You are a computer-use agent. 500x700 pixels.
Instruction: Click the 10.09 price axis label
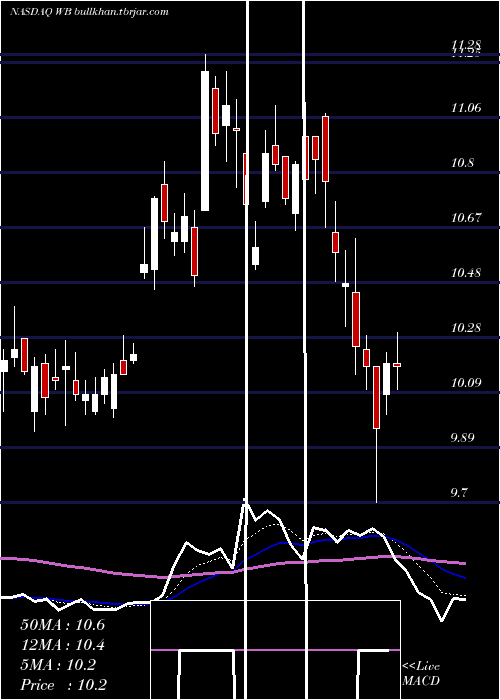pos(466,383)
